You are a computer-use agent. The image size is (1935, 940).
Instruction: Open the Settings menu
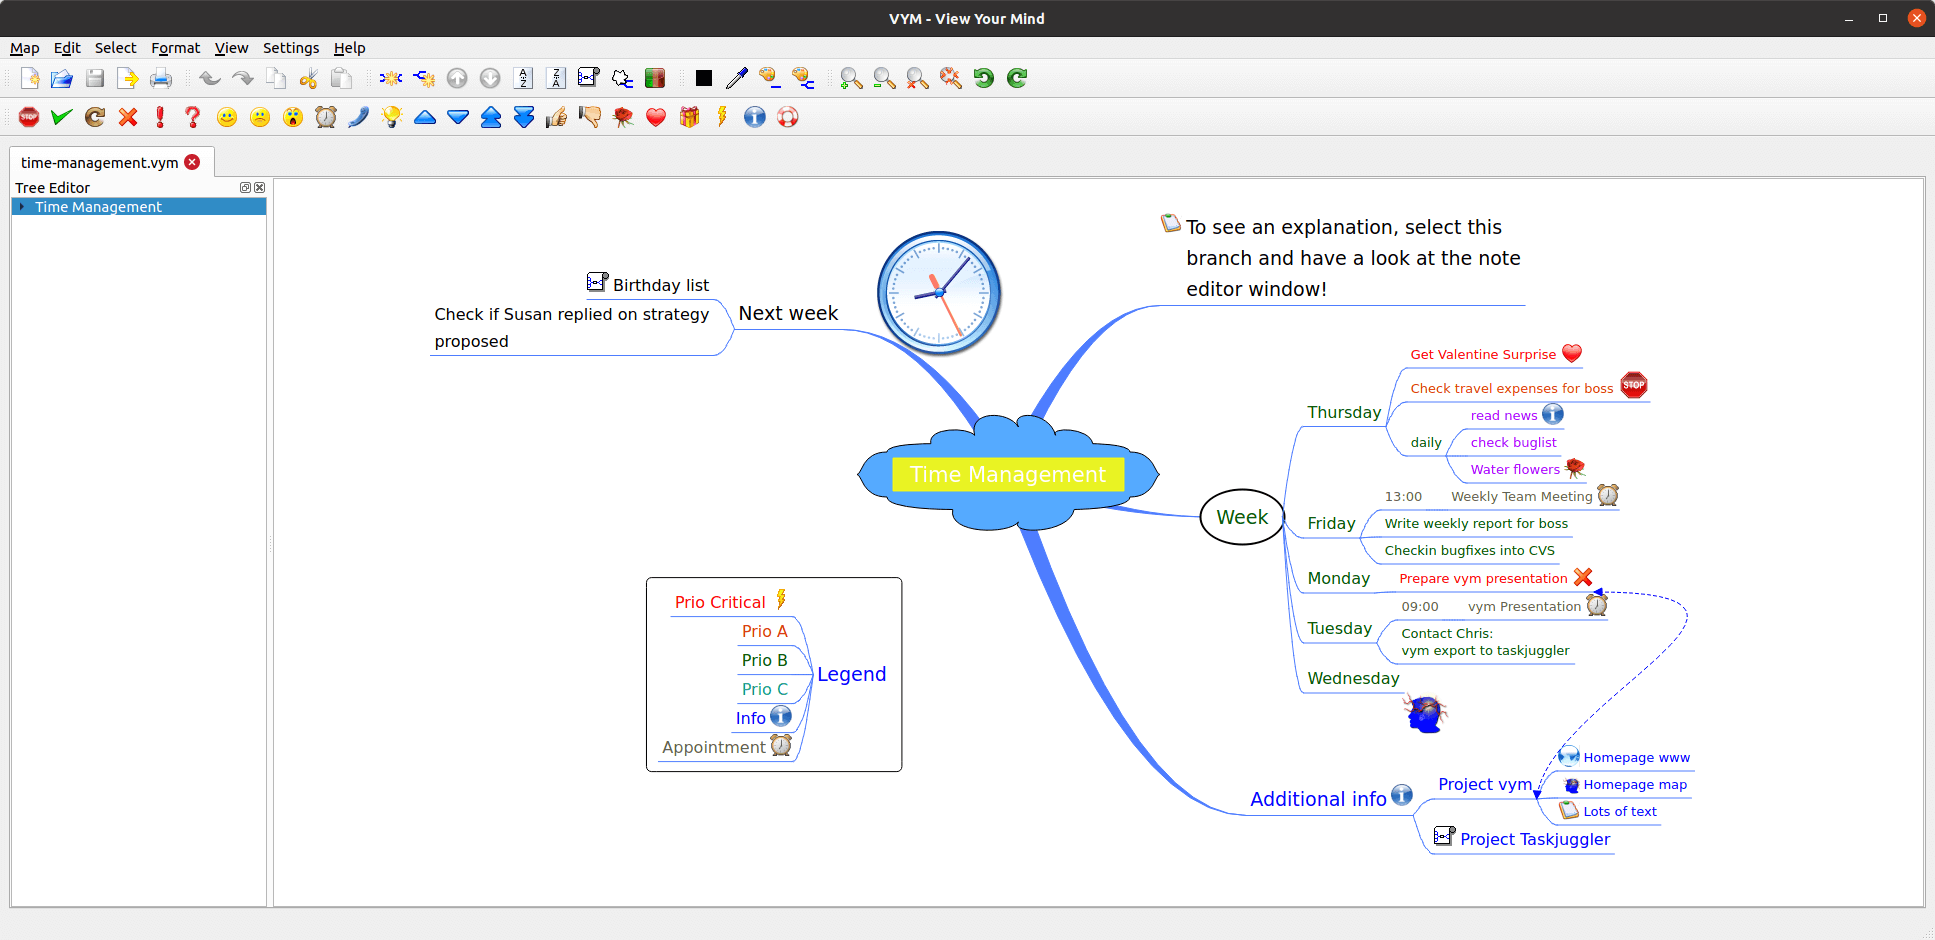291,48
